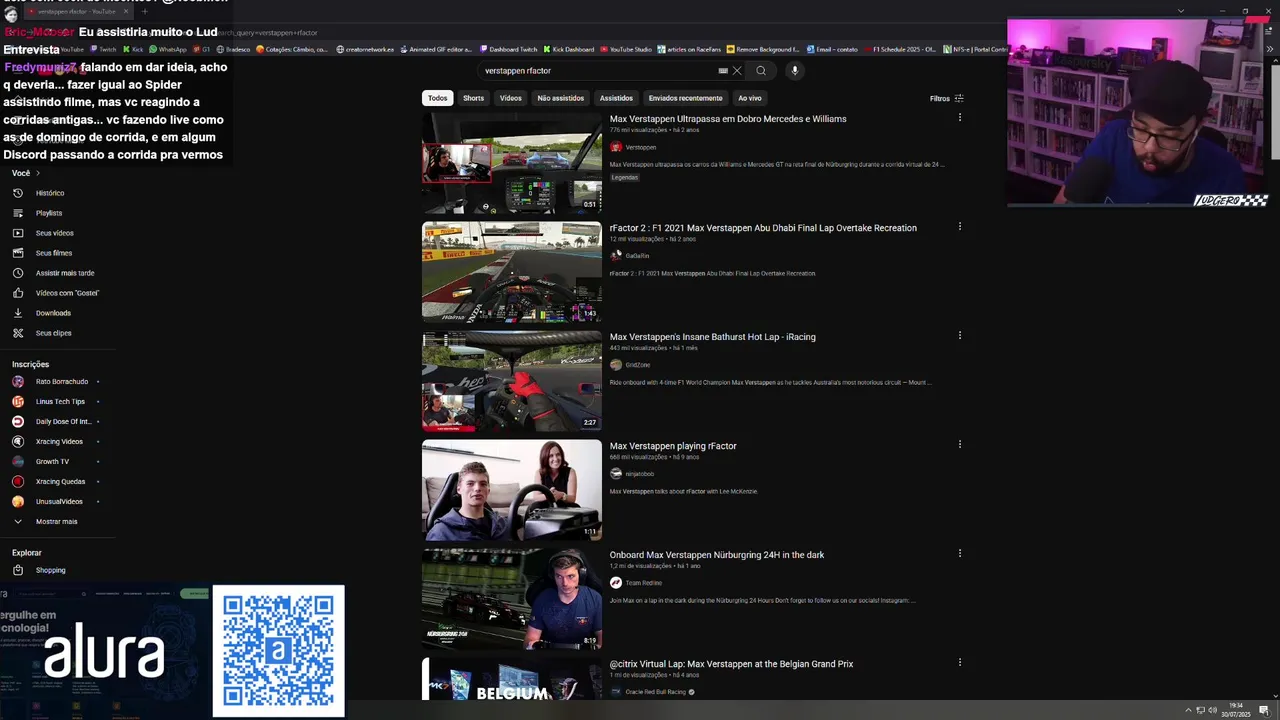Open options menu for playing rFactor video
1280x720 pixels.
(x=960, y=445)
